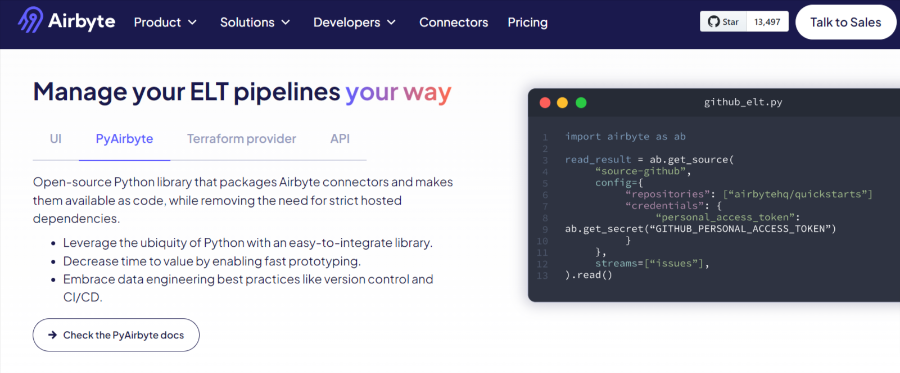This screenshot has width=900, height=373.
Task: Open the Product menu
Action: point(165,22)
